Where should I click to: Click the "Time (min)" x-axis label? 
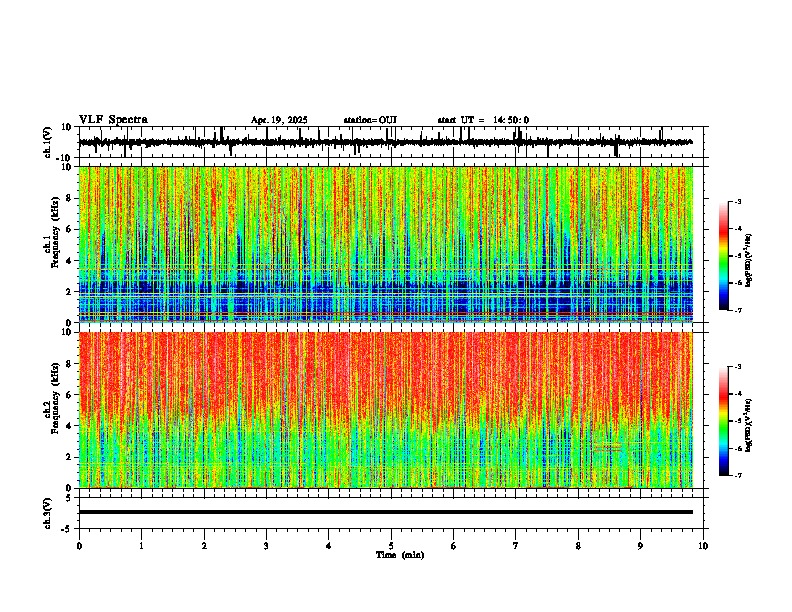(400, 555)
